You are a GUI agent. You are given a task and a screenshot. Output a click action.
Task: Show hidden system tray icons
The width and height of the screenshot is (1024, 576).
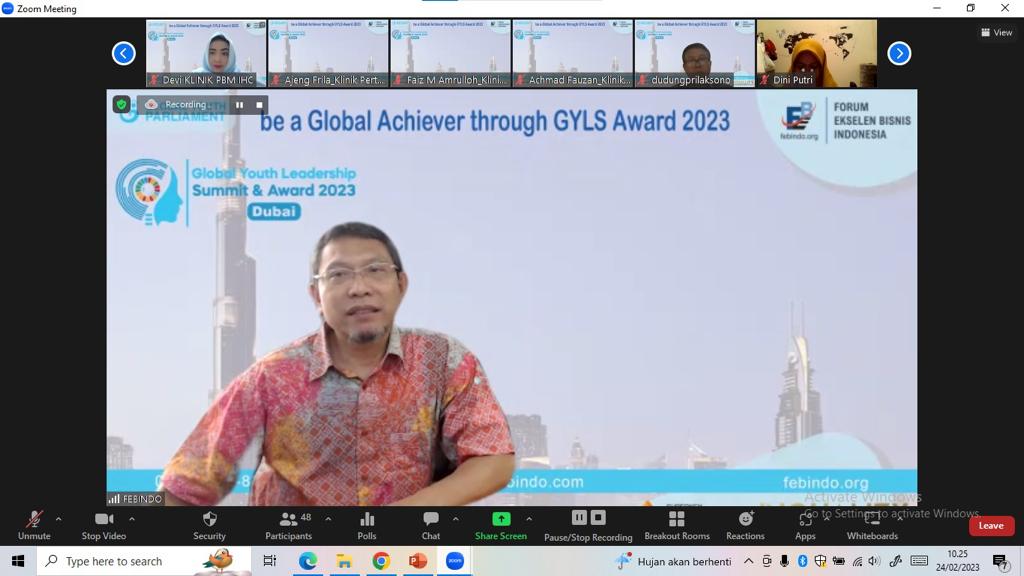point(748,561)
